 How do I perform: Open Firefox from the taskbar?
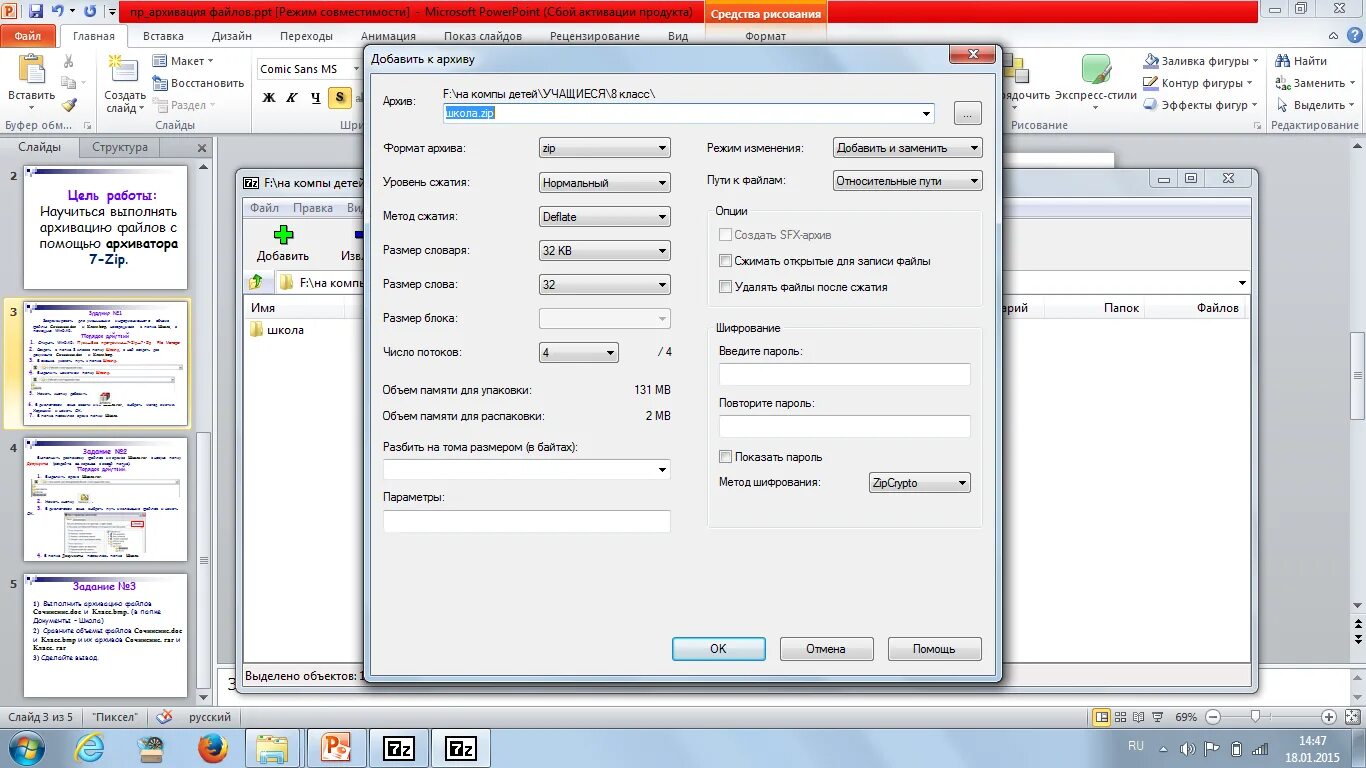point(213,748)
